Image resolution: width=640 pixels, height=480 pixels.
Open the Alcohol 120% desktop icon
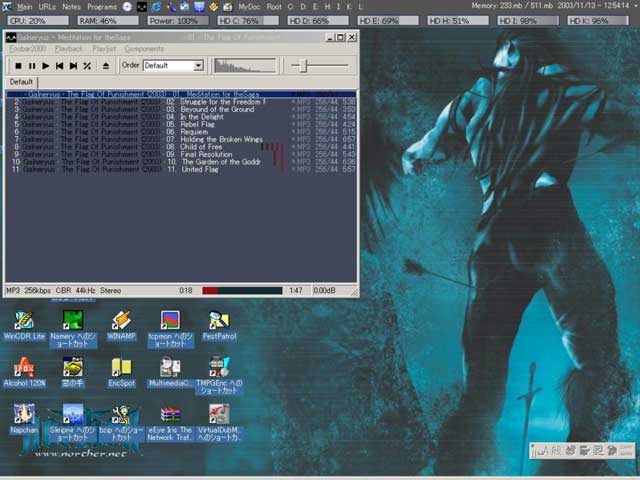click(24, 372)
